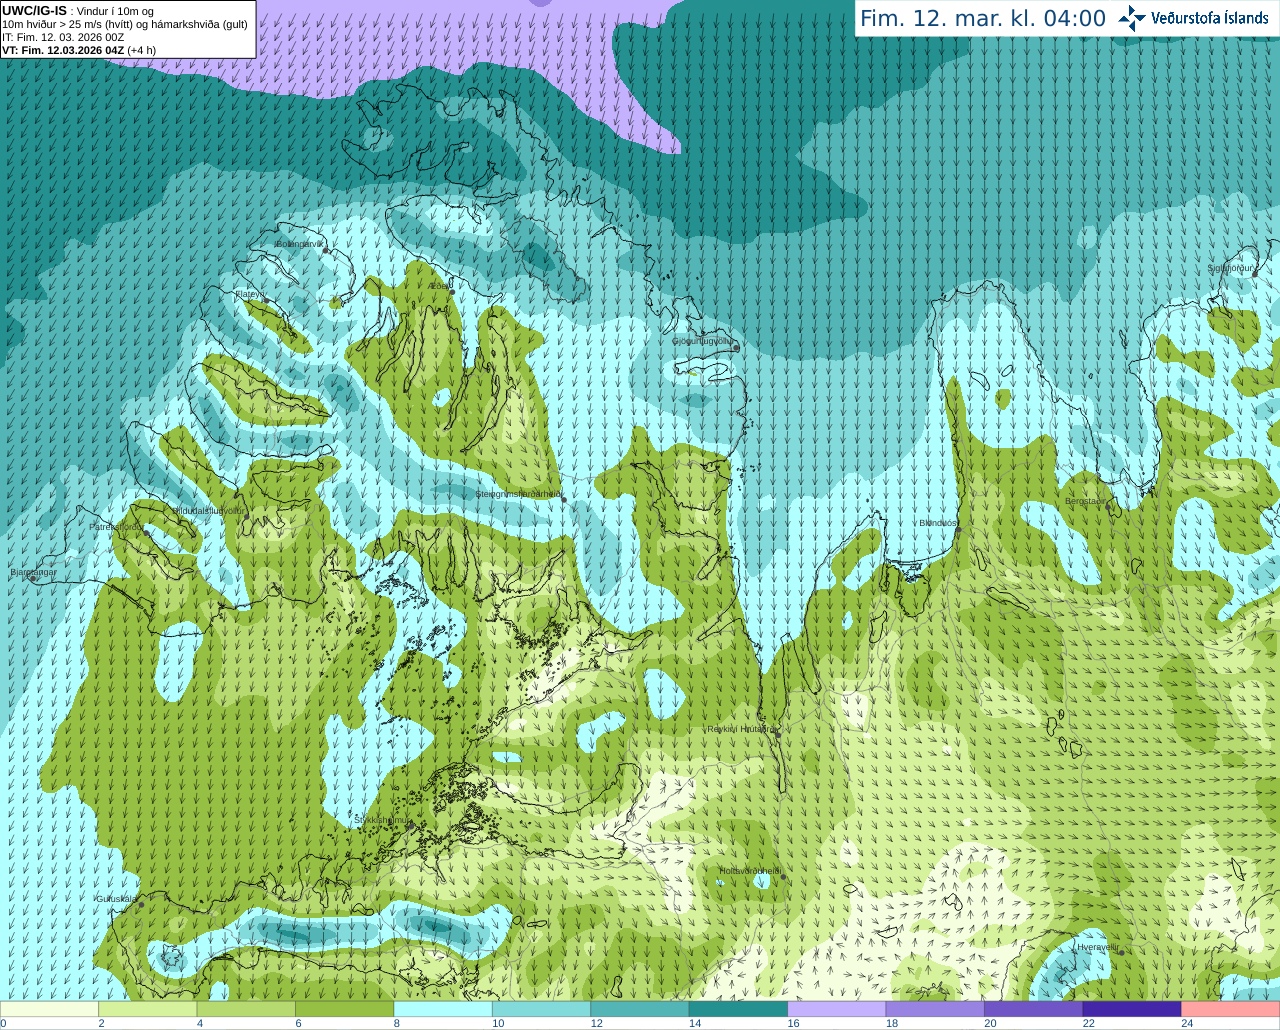Screen dimensions: 1280x1030
Task: Click the 'Veðurstofa Íslands' logo text
Action: (1210, 18)
